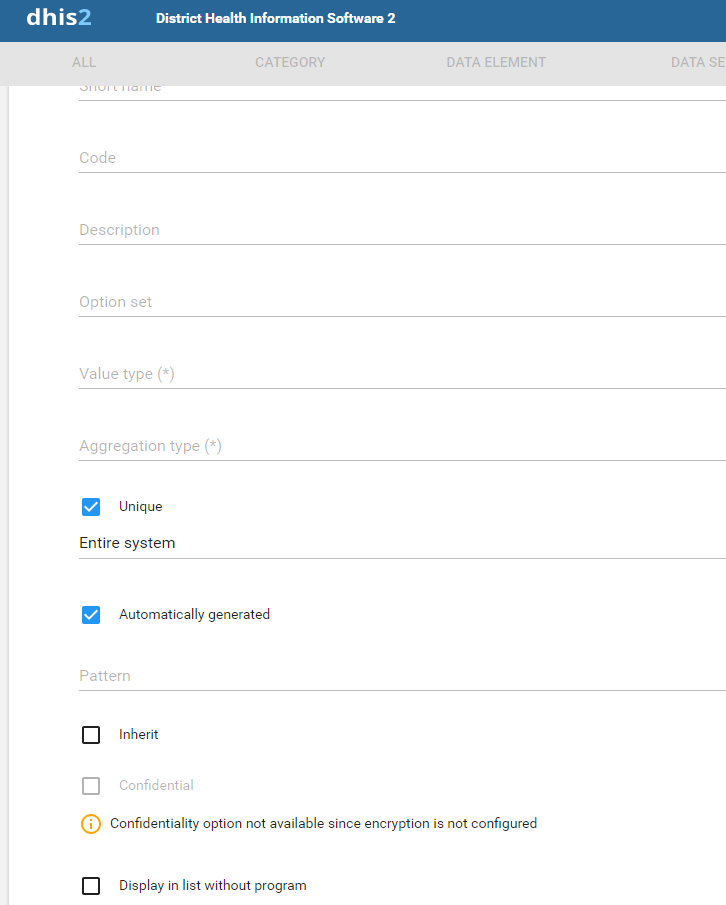This screenshot has height=905, width=726.
Task: Uncheck the Unique checkbox
Action: click(x=91, y=507)
